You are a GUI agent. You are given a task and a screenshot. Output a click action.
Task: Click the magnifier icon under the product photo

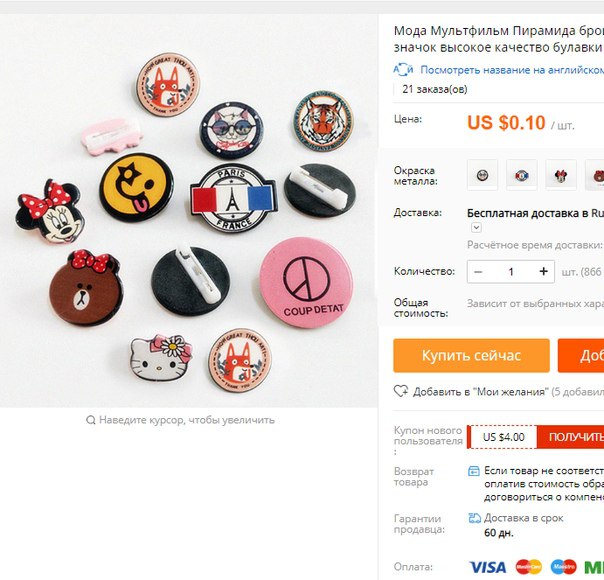[x=91, y=420]
